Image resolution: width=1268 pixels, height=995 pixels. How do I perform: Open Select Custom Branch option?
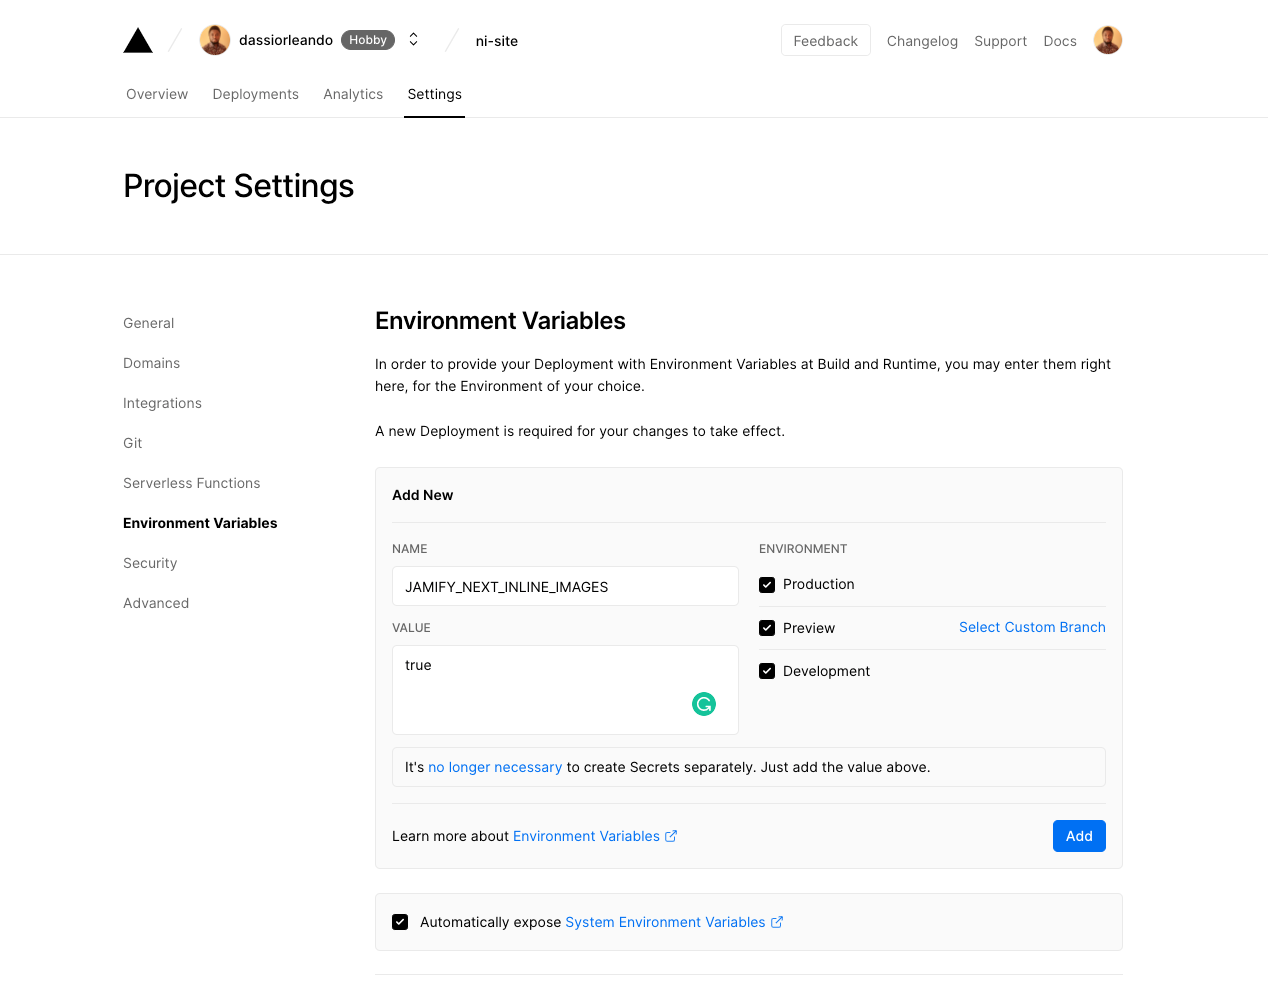pyautogui.click(x=1032, y=627)
